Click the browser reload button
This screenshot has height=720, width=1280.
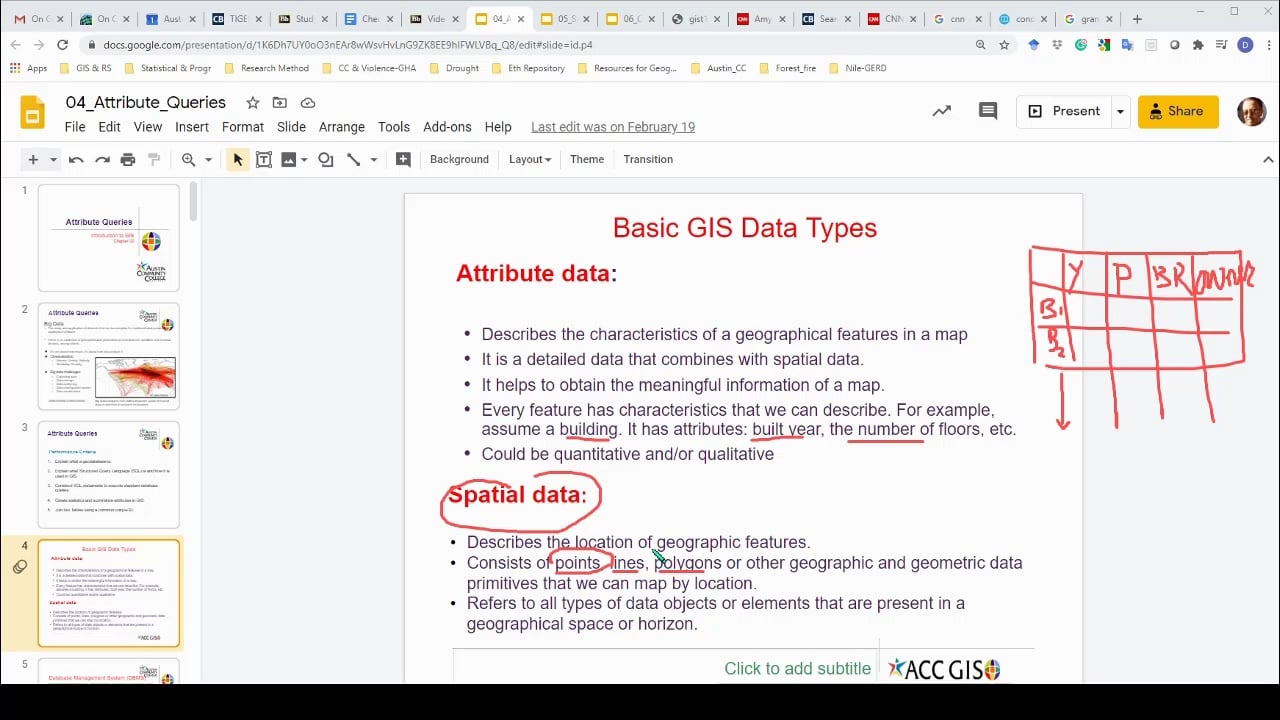(62, 45)
